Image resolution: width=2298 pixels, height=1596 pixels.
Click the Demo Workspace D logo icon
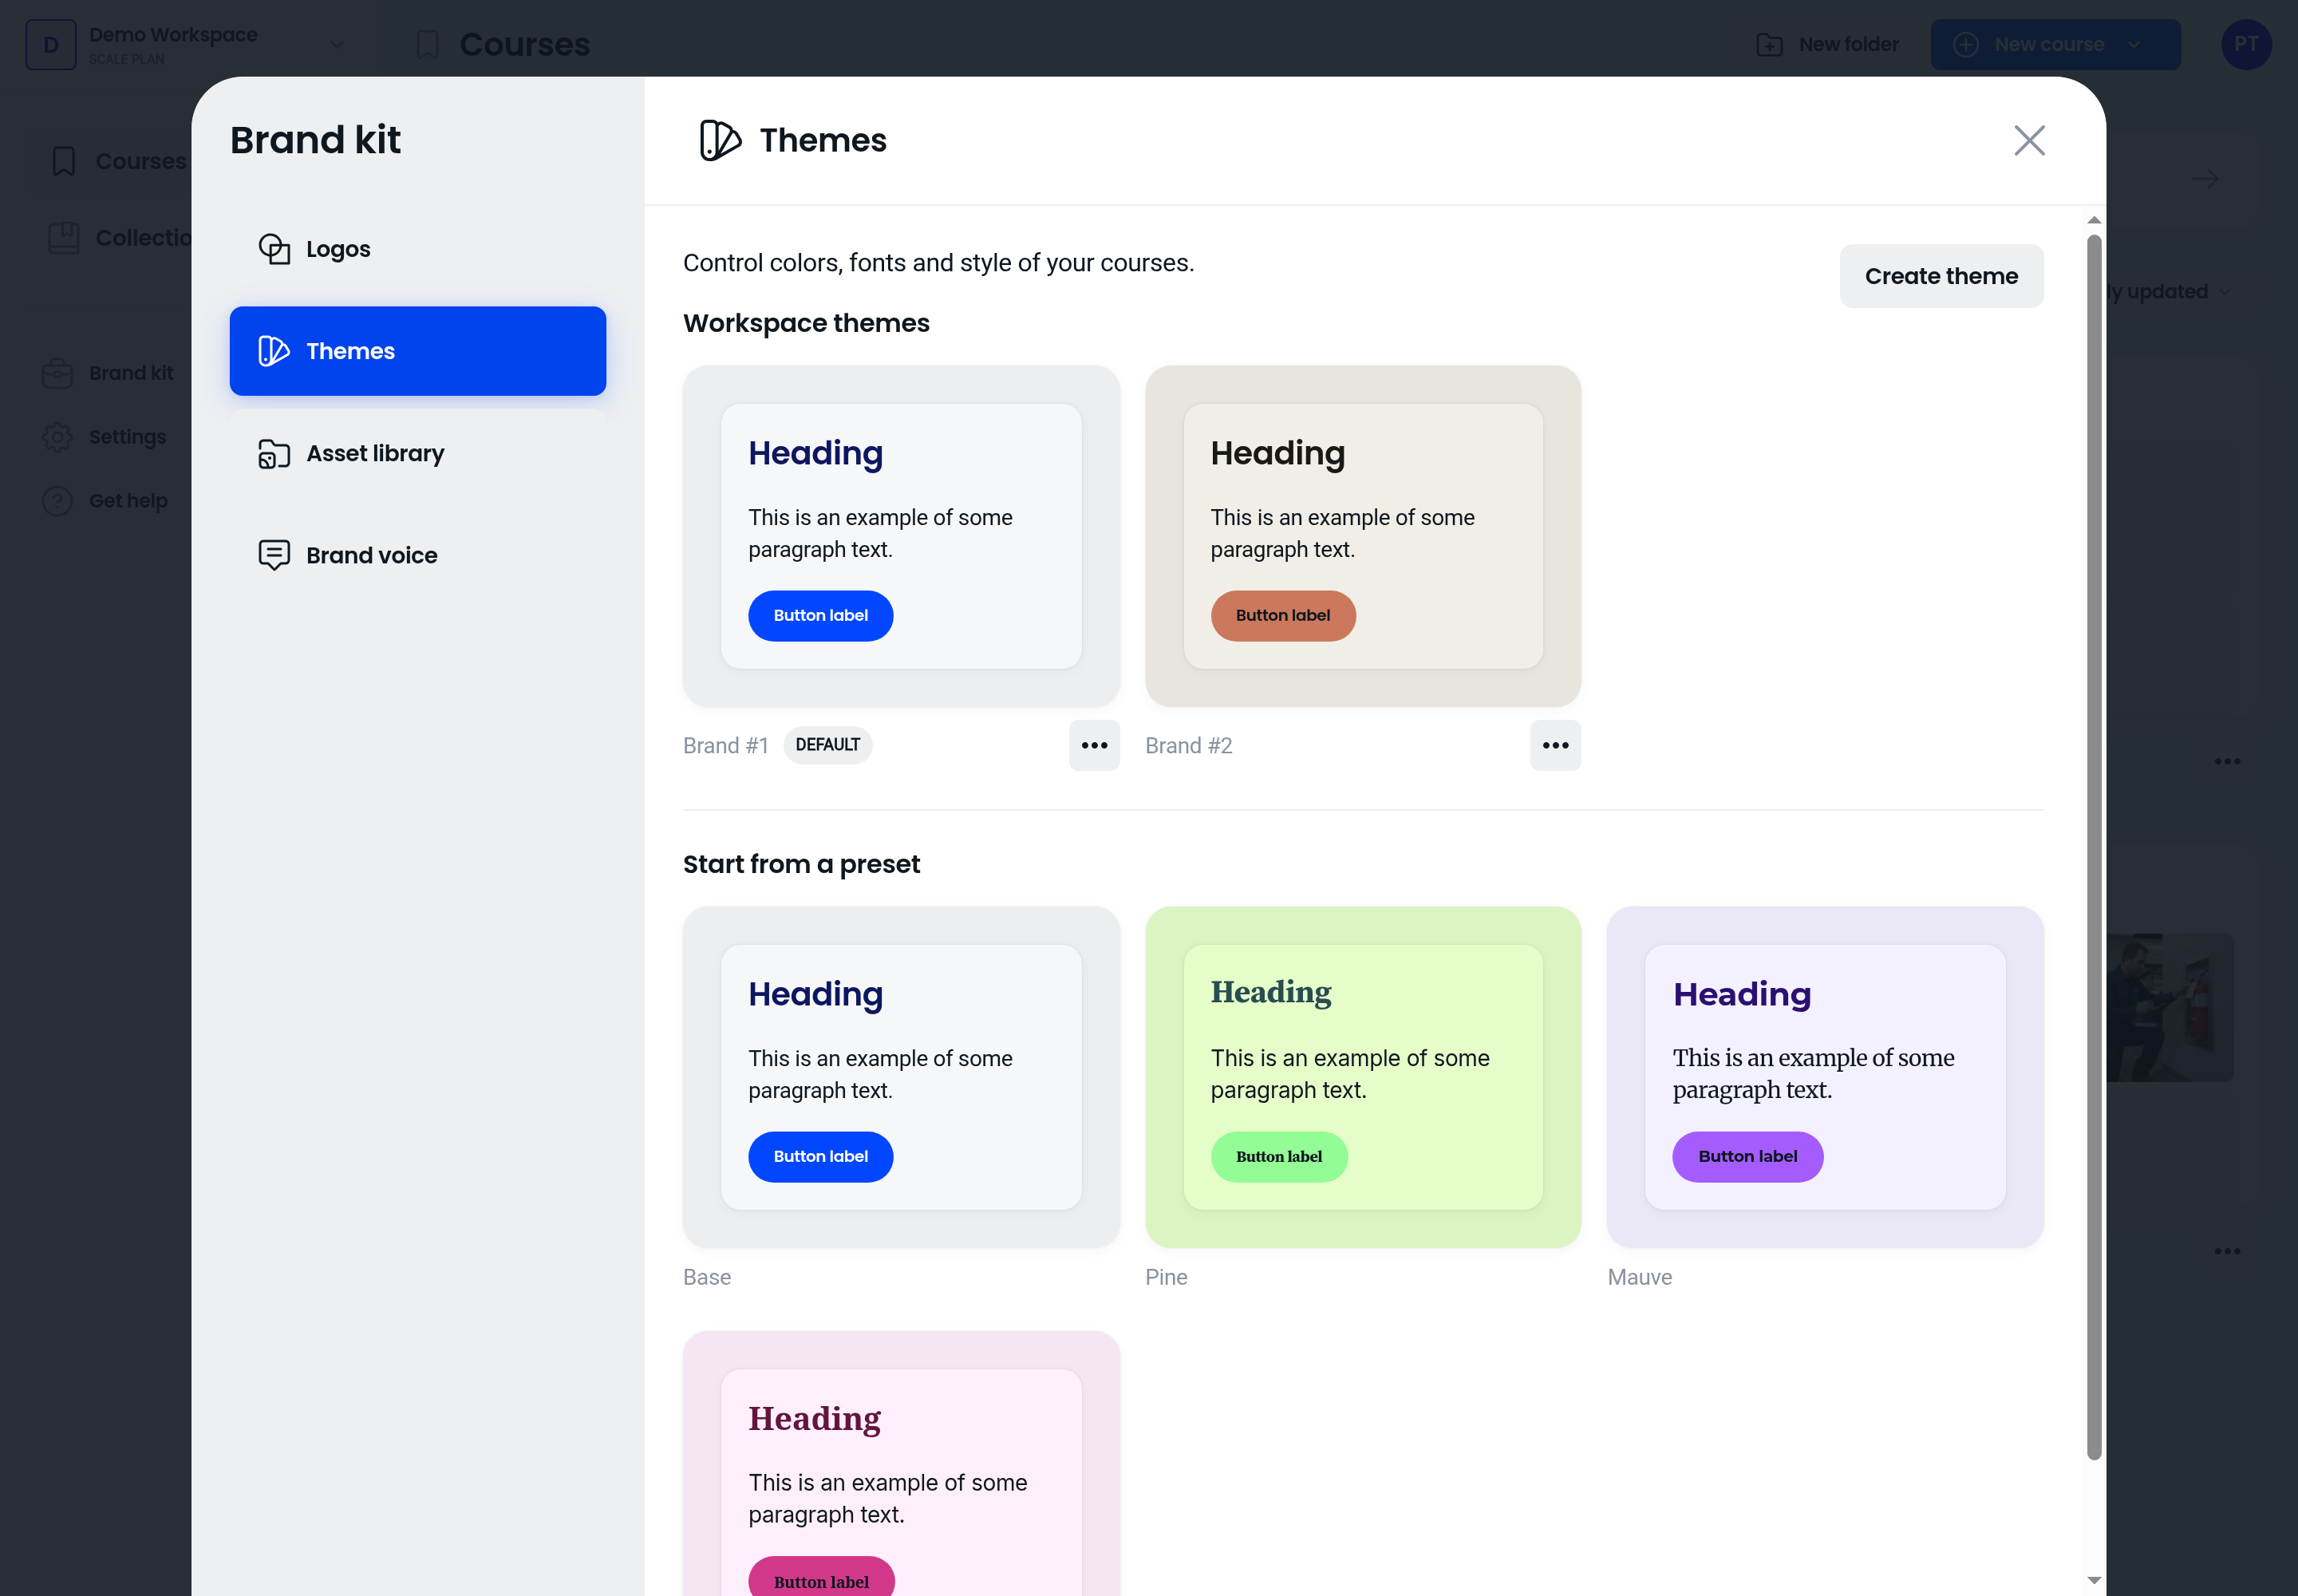(51, 44)
